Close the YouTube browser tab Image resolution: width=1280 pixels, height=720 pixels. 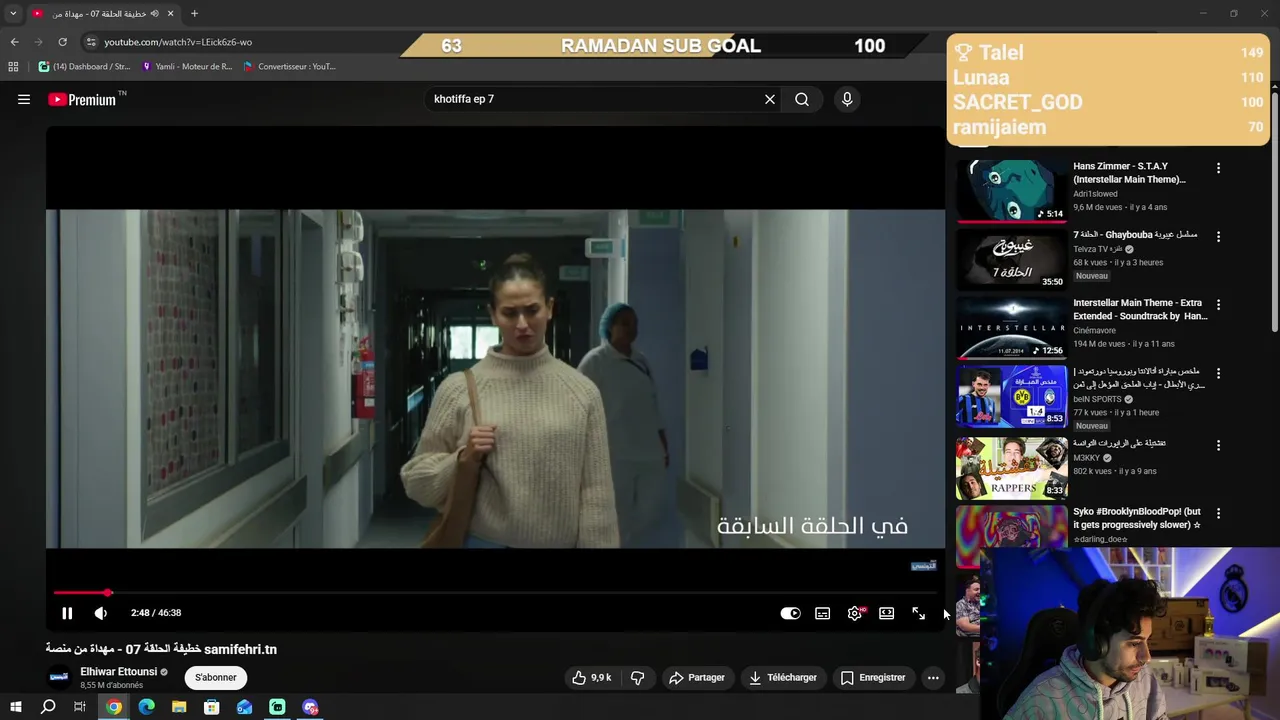pyautogui.click(x=171, y=14)
